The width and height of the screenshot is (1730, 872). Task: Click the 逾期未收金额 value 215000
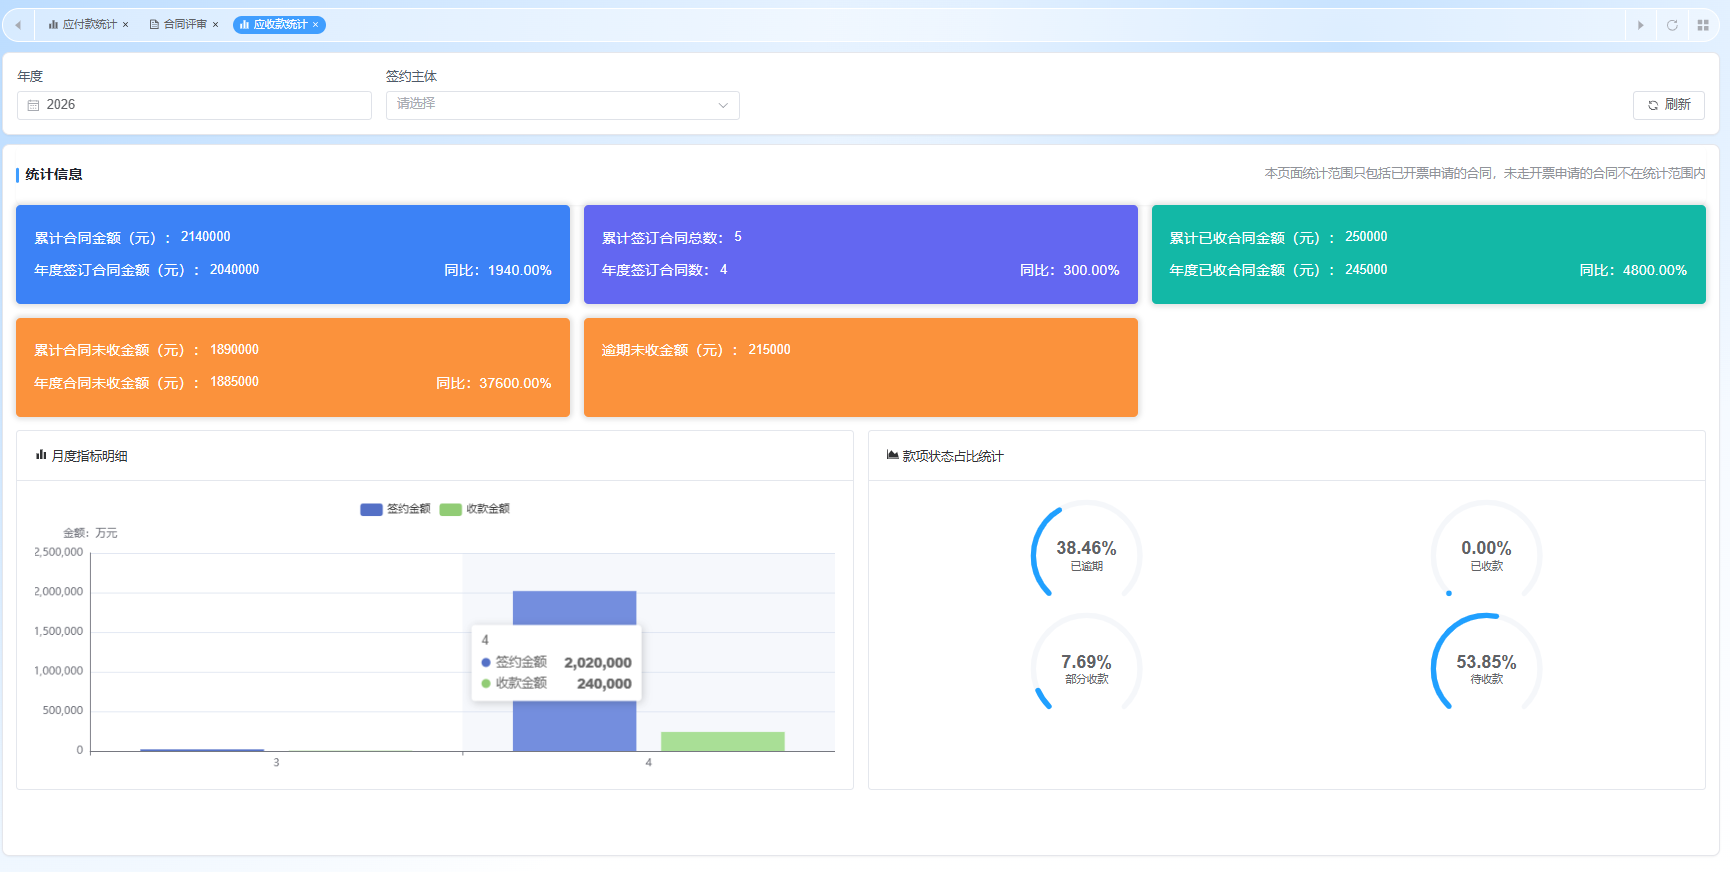pyautogui.click(x=769, y=350)
